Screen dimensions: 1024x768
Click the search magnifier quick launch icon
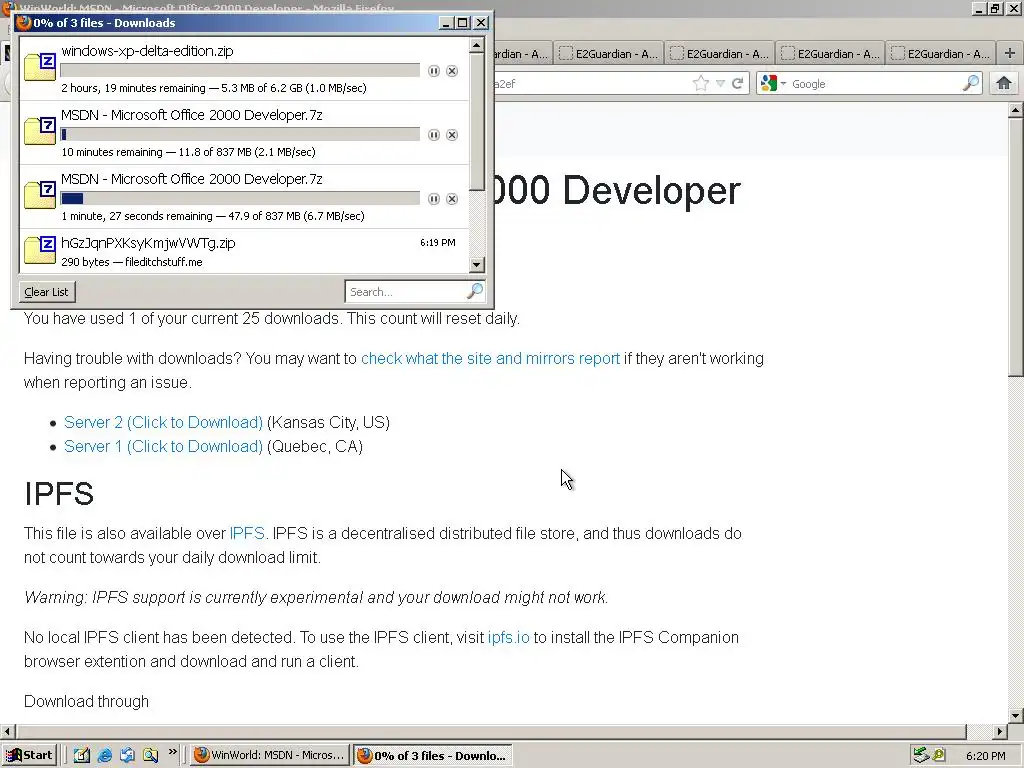(150, 755)
